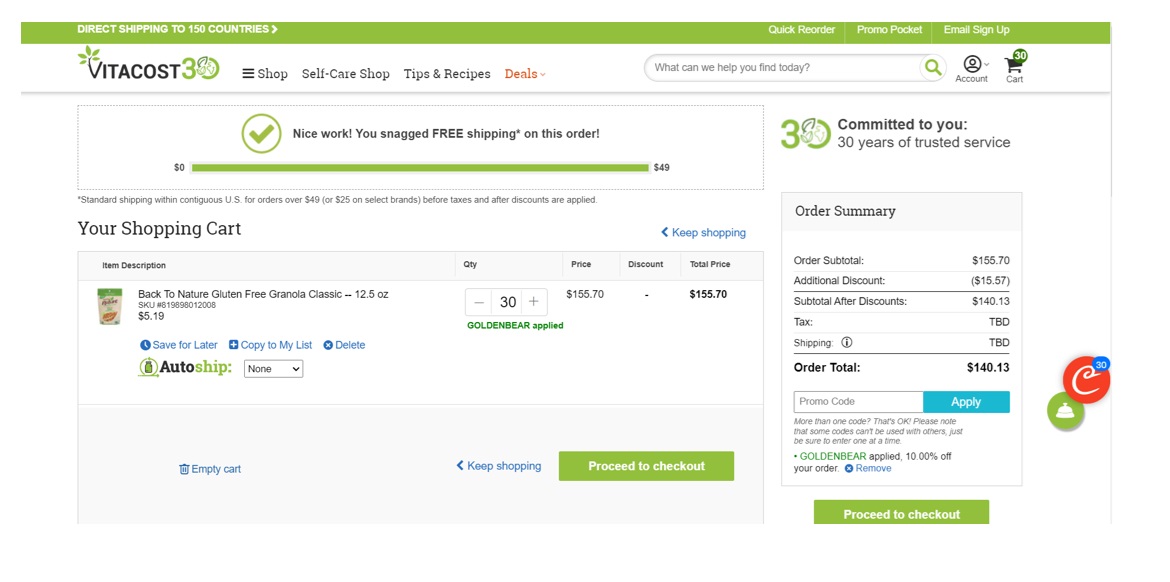Viewport: 1170px width, 582px height.
Task: Click Keep shopping beside checkout button
Action: click(x=498, y=466)
